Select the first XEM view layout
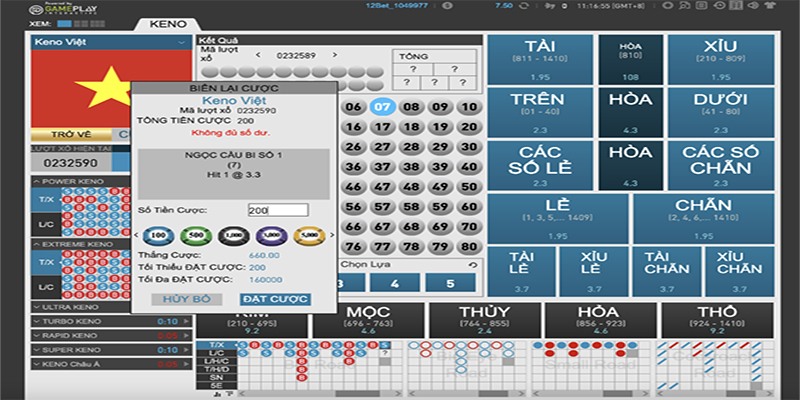Viewport: 800px width, 400px height. point(64,24)
